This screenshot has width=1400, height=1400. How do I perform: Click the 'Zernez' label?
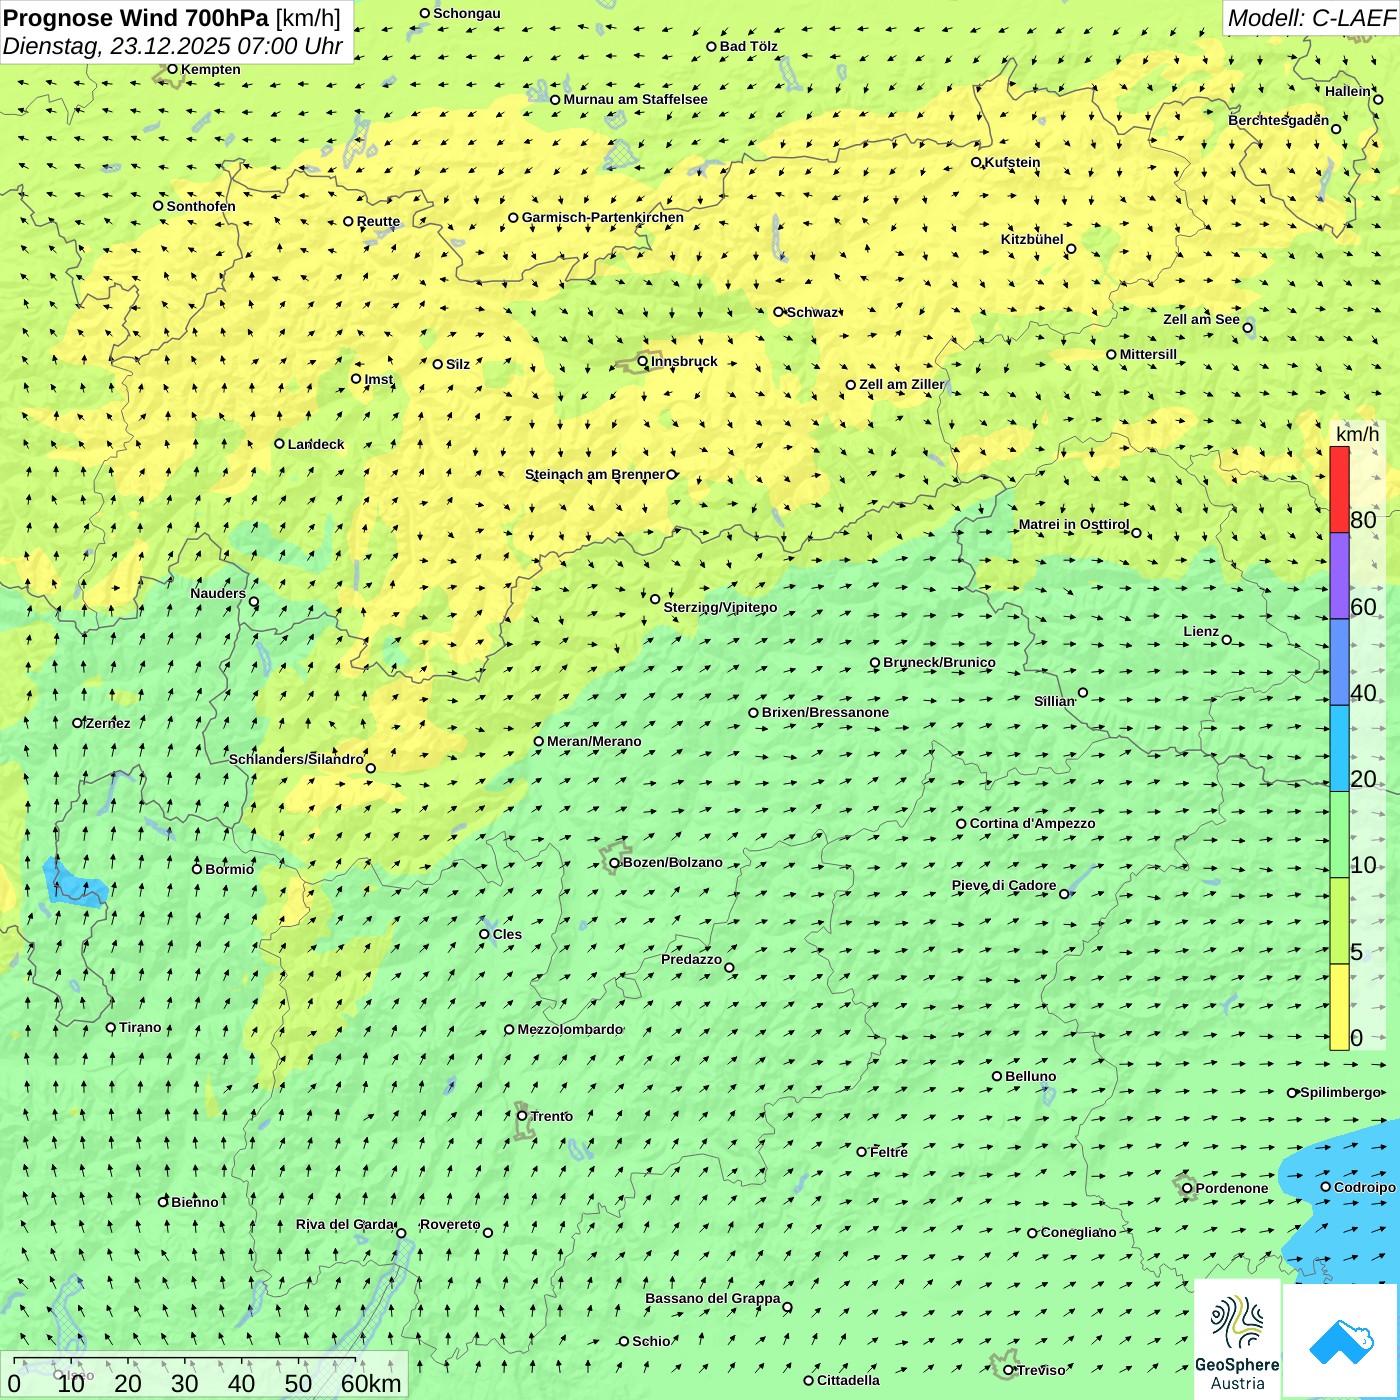pyautogui.click(x=108, y=724)
